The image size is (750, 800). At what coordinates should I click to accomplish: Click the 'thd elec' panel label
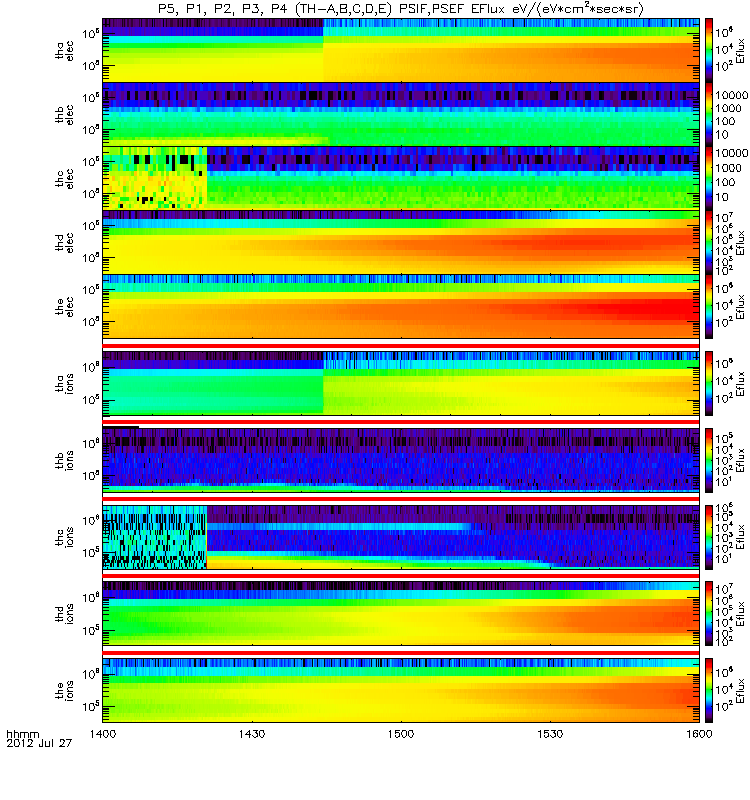[65, 243]
